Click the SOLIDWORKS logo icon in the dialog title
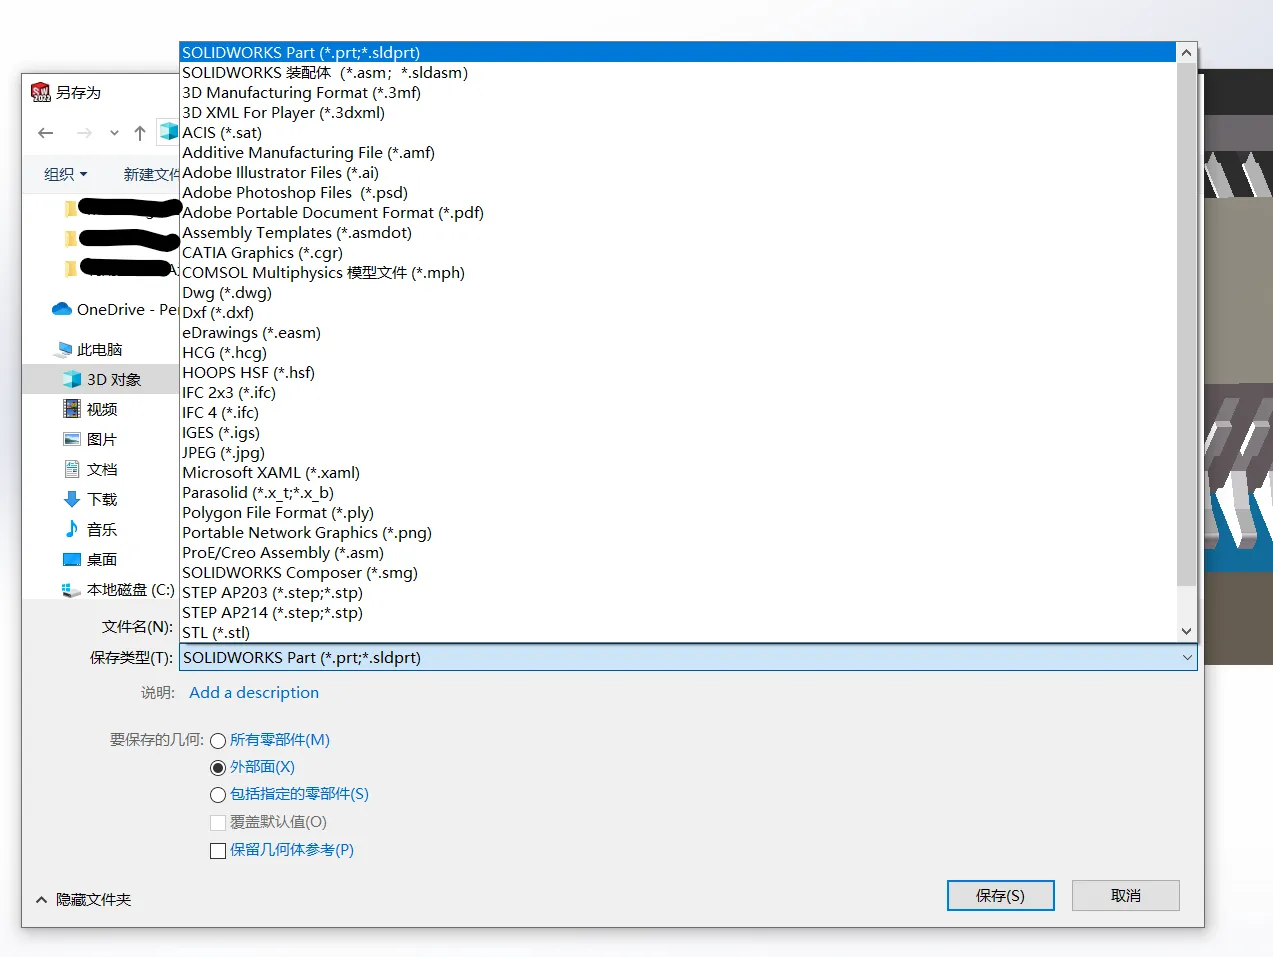The image size is (1273, 957). [x=41, y=92]
